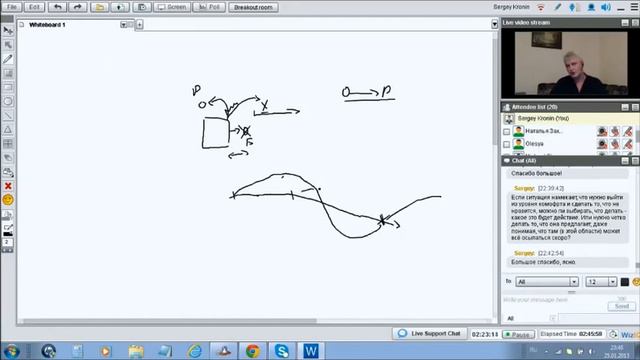Viewport: 640px width, 360px height.
Task: Check the box next to Olesya
Action: click(x=507, y=144)
